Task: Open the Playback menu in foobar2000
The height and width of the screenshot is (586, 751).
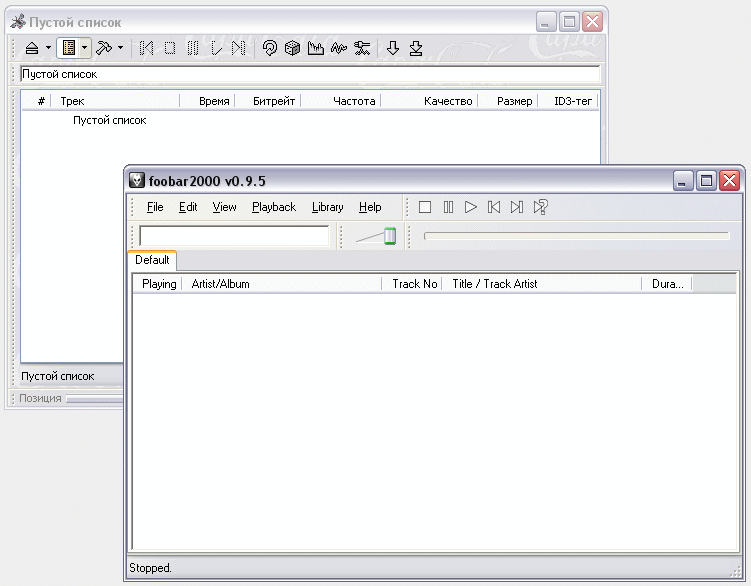Action: (x=274, y=207)
